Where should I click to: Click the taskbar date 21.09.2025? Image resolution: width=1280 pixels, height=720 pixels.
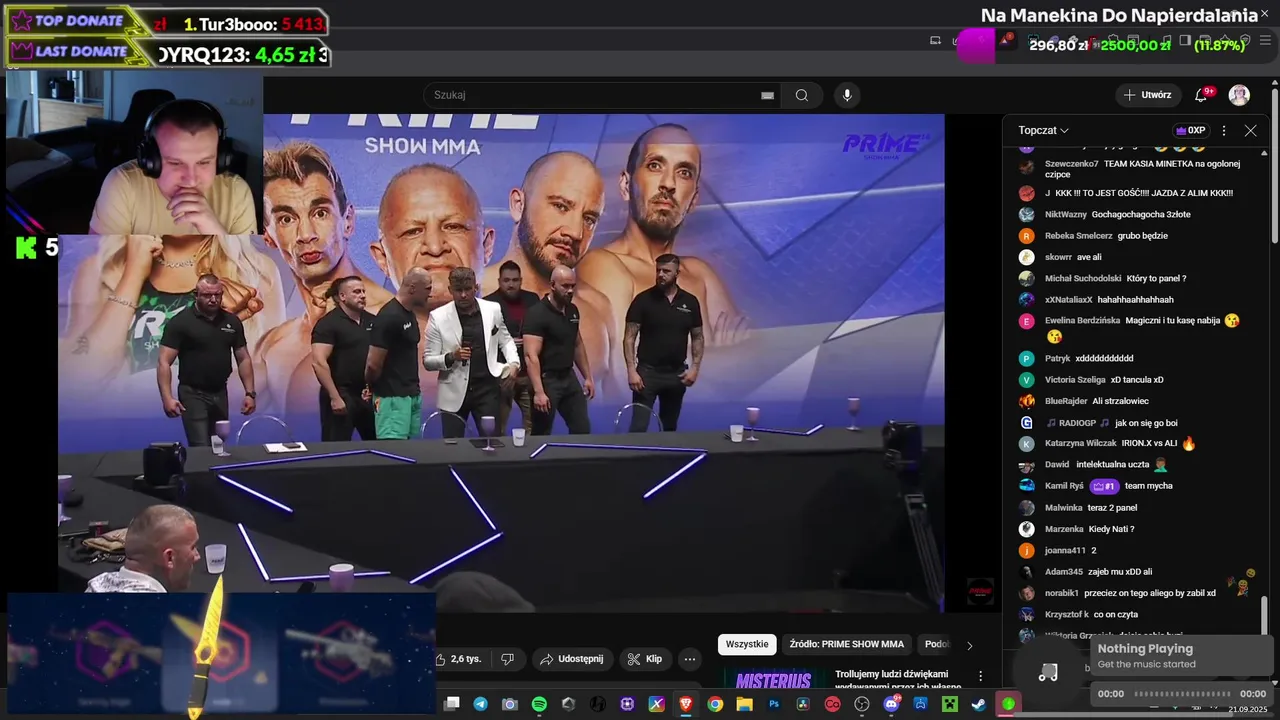(1248, 709)
